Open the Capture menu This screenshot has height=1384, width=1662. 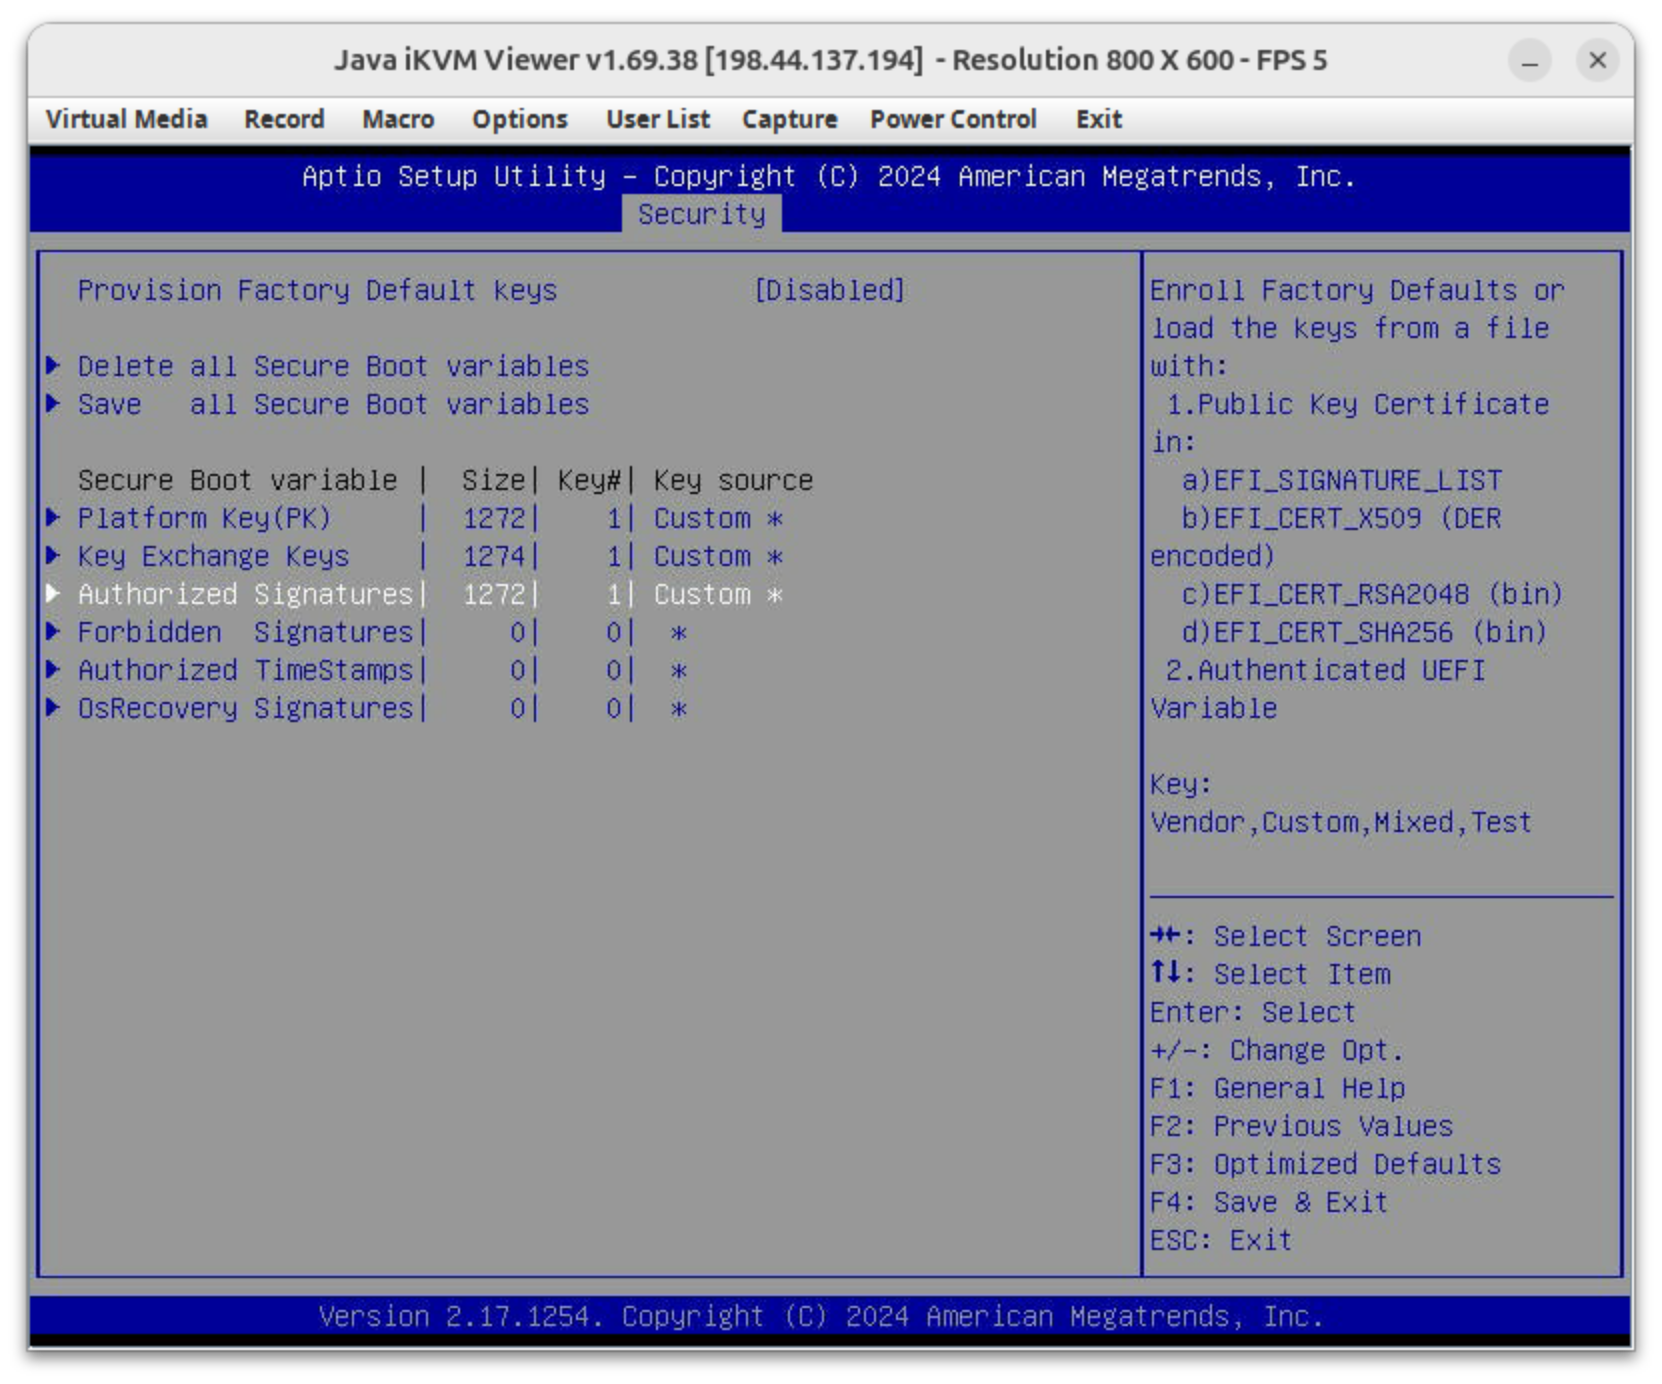789,119
